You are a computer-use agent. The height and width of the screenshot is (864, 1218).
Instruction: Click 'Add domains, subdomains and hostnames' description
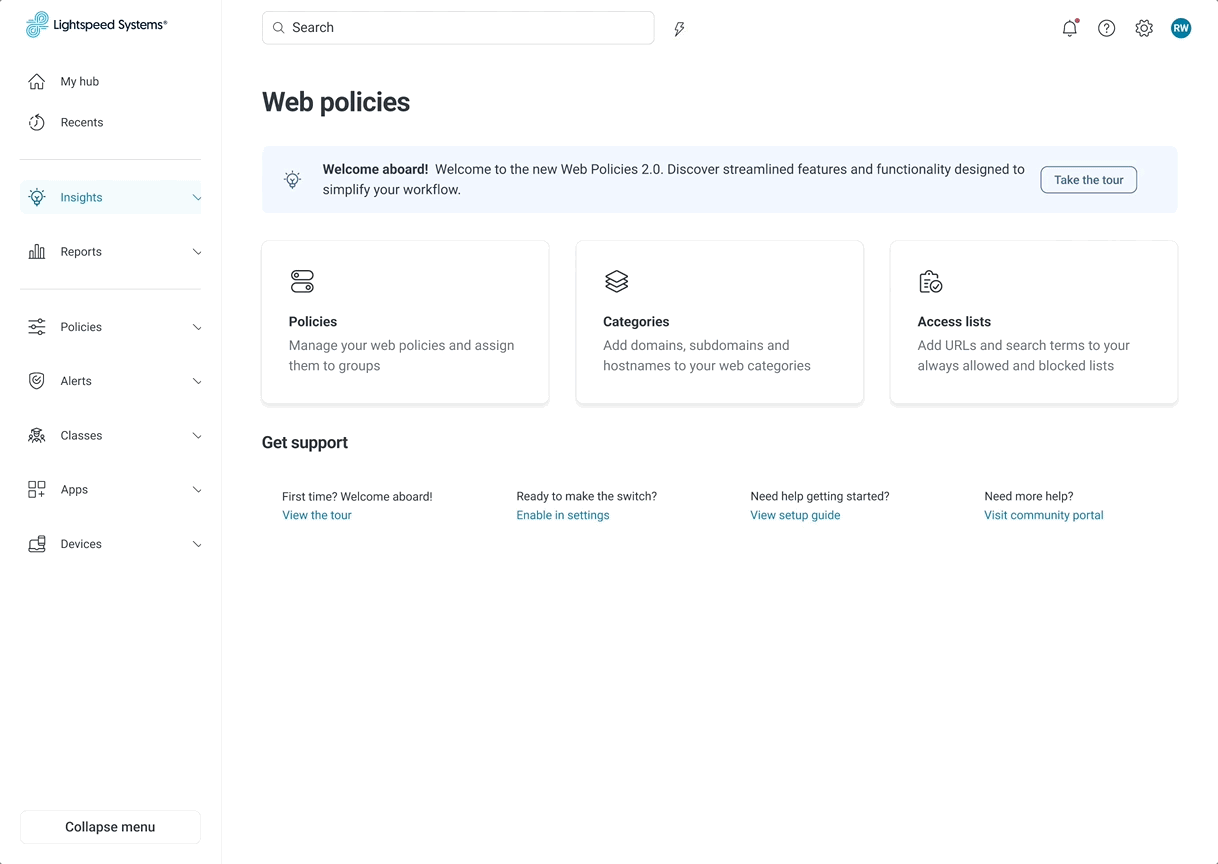[x=707, y=356]
